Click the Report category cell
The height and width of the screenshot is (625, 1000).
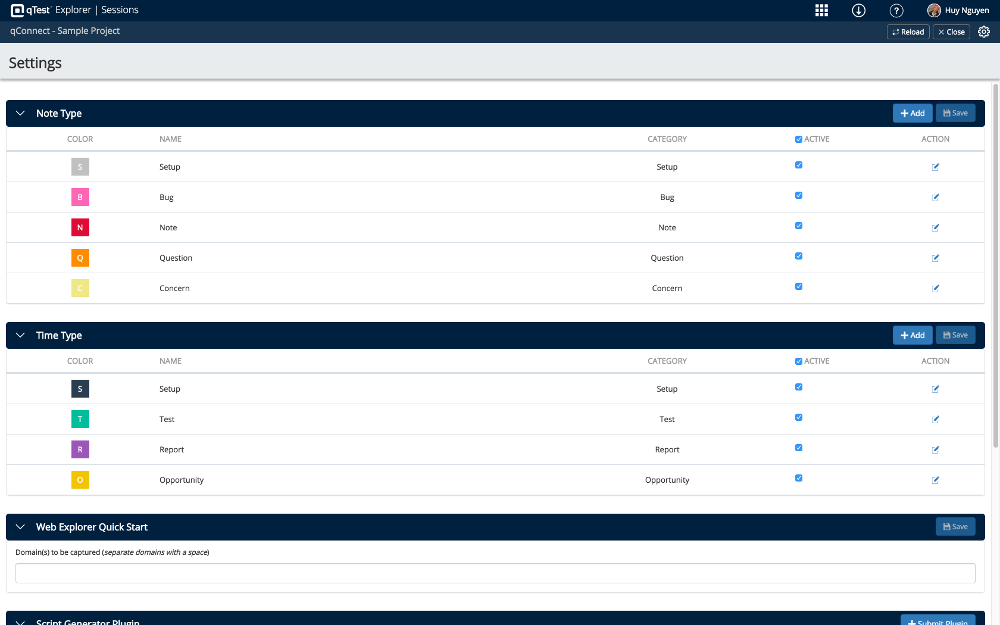click(667, 450)
